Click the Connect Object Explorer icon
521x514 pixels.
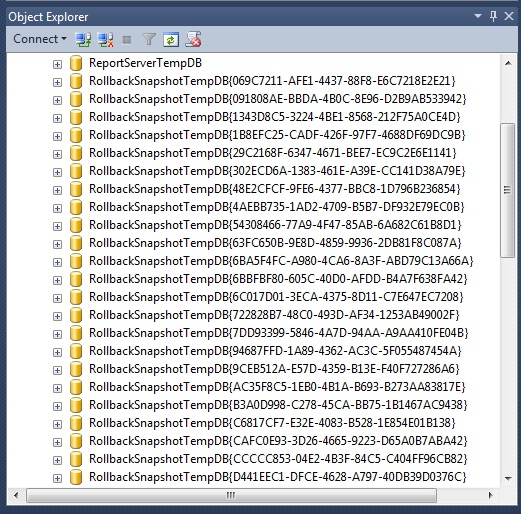click(x=83, y=40)
